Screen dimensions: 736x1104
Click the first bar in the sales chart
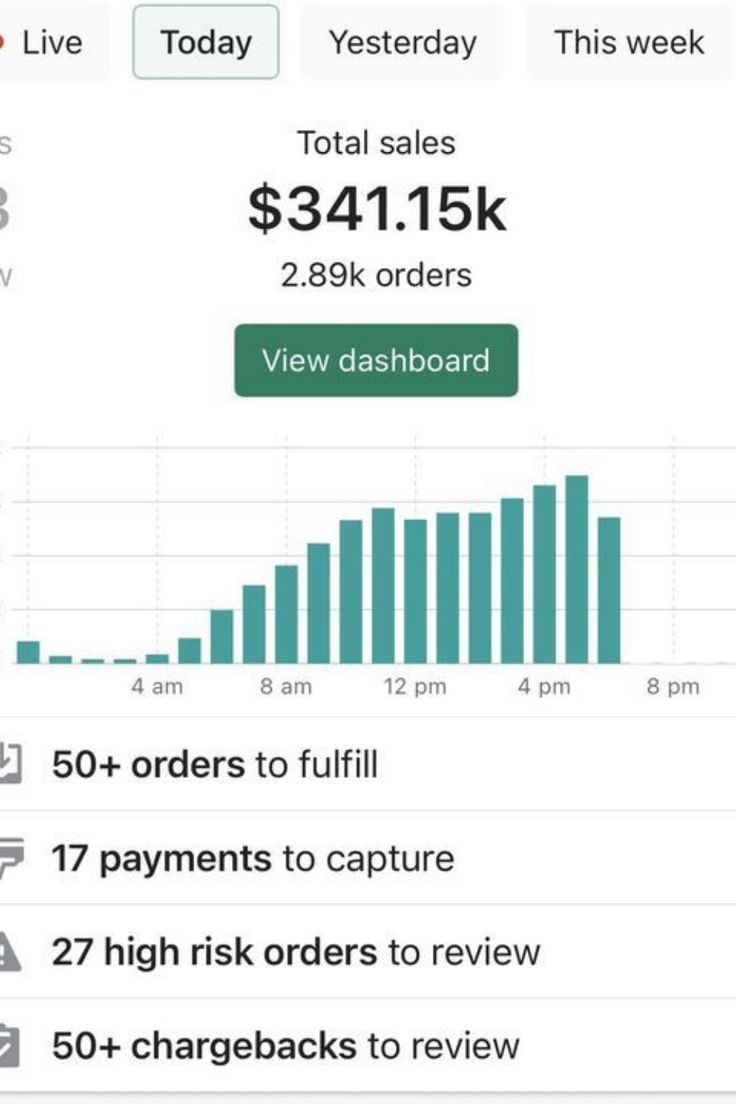pos(28,652)
